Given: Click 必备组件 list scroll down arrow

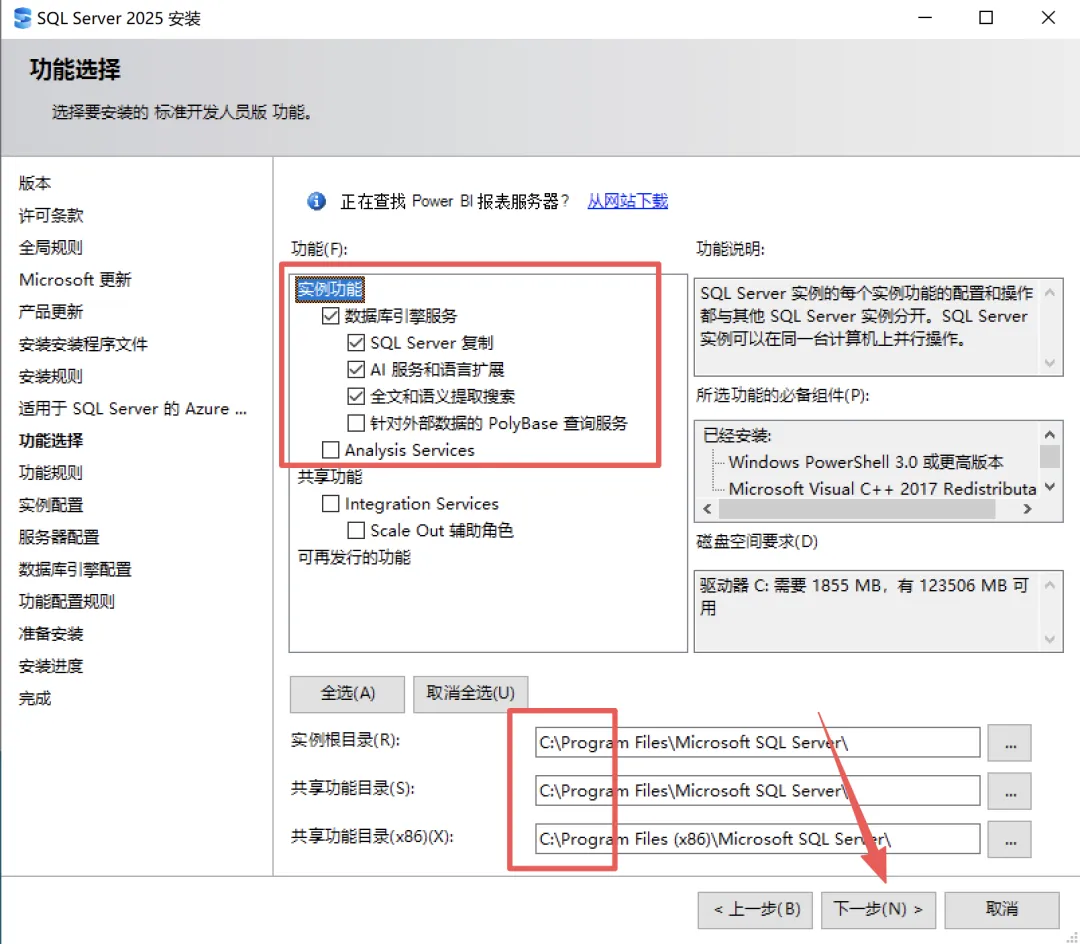Looking at the screenshot, I should 1050,487.
